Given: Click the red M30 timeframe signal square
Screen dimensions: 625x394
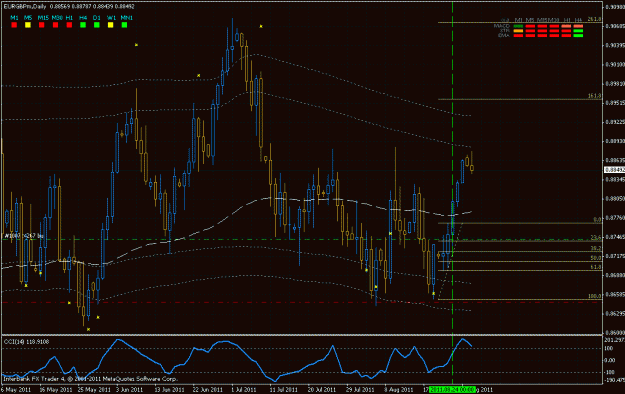Looking at the screenshot, I should pyautogui.click(x=55, y=25).
